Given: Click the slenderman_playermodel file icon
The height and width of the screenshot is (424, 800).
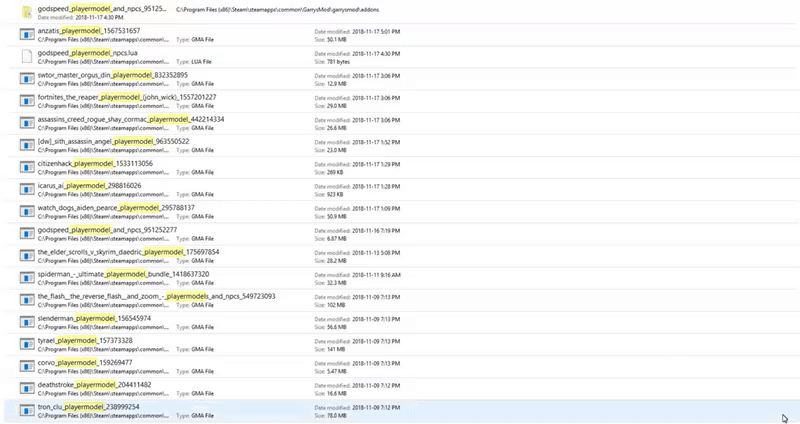Looking at the screenshot, I should [27, 322].
